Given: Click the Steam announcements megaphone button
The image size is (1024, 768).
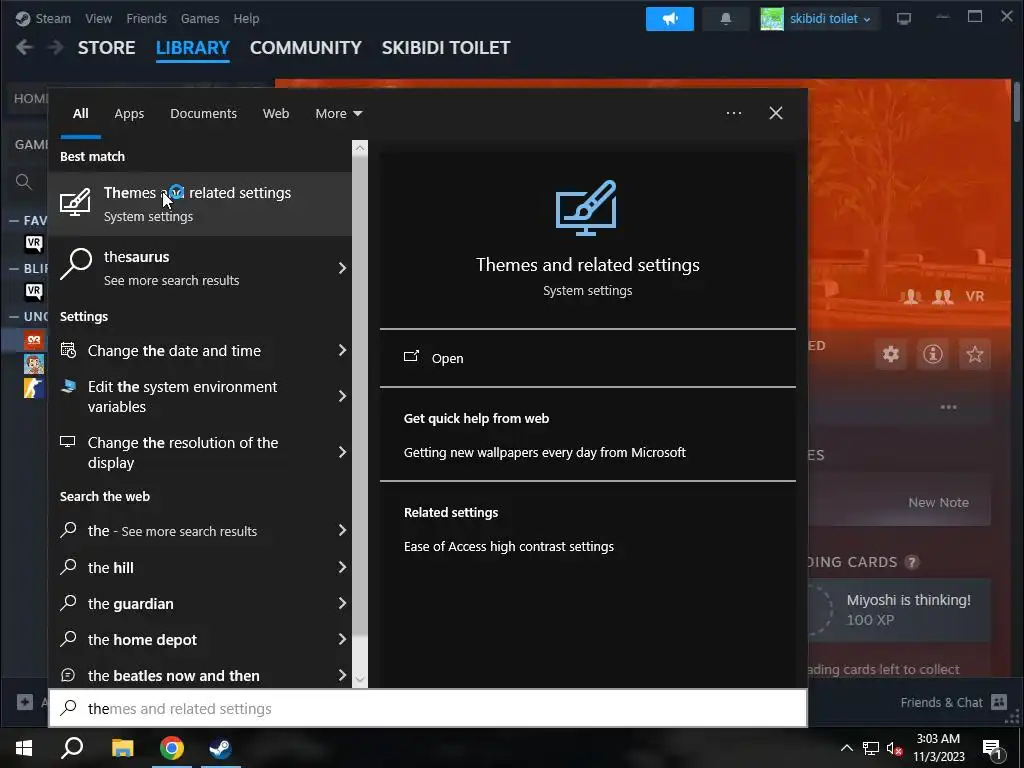Looking at the screenshot, I should click(x=669, y=19).
